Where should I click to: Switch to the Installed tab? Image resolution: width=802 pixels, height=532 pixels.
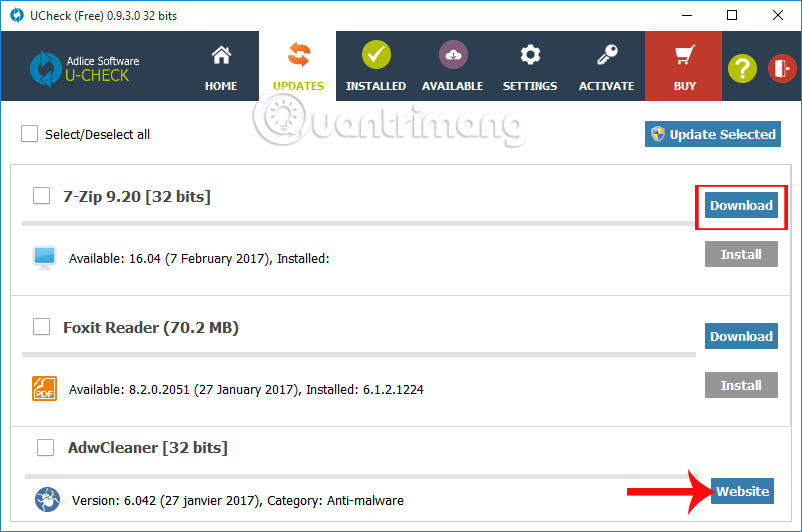(x=375, y=66)
